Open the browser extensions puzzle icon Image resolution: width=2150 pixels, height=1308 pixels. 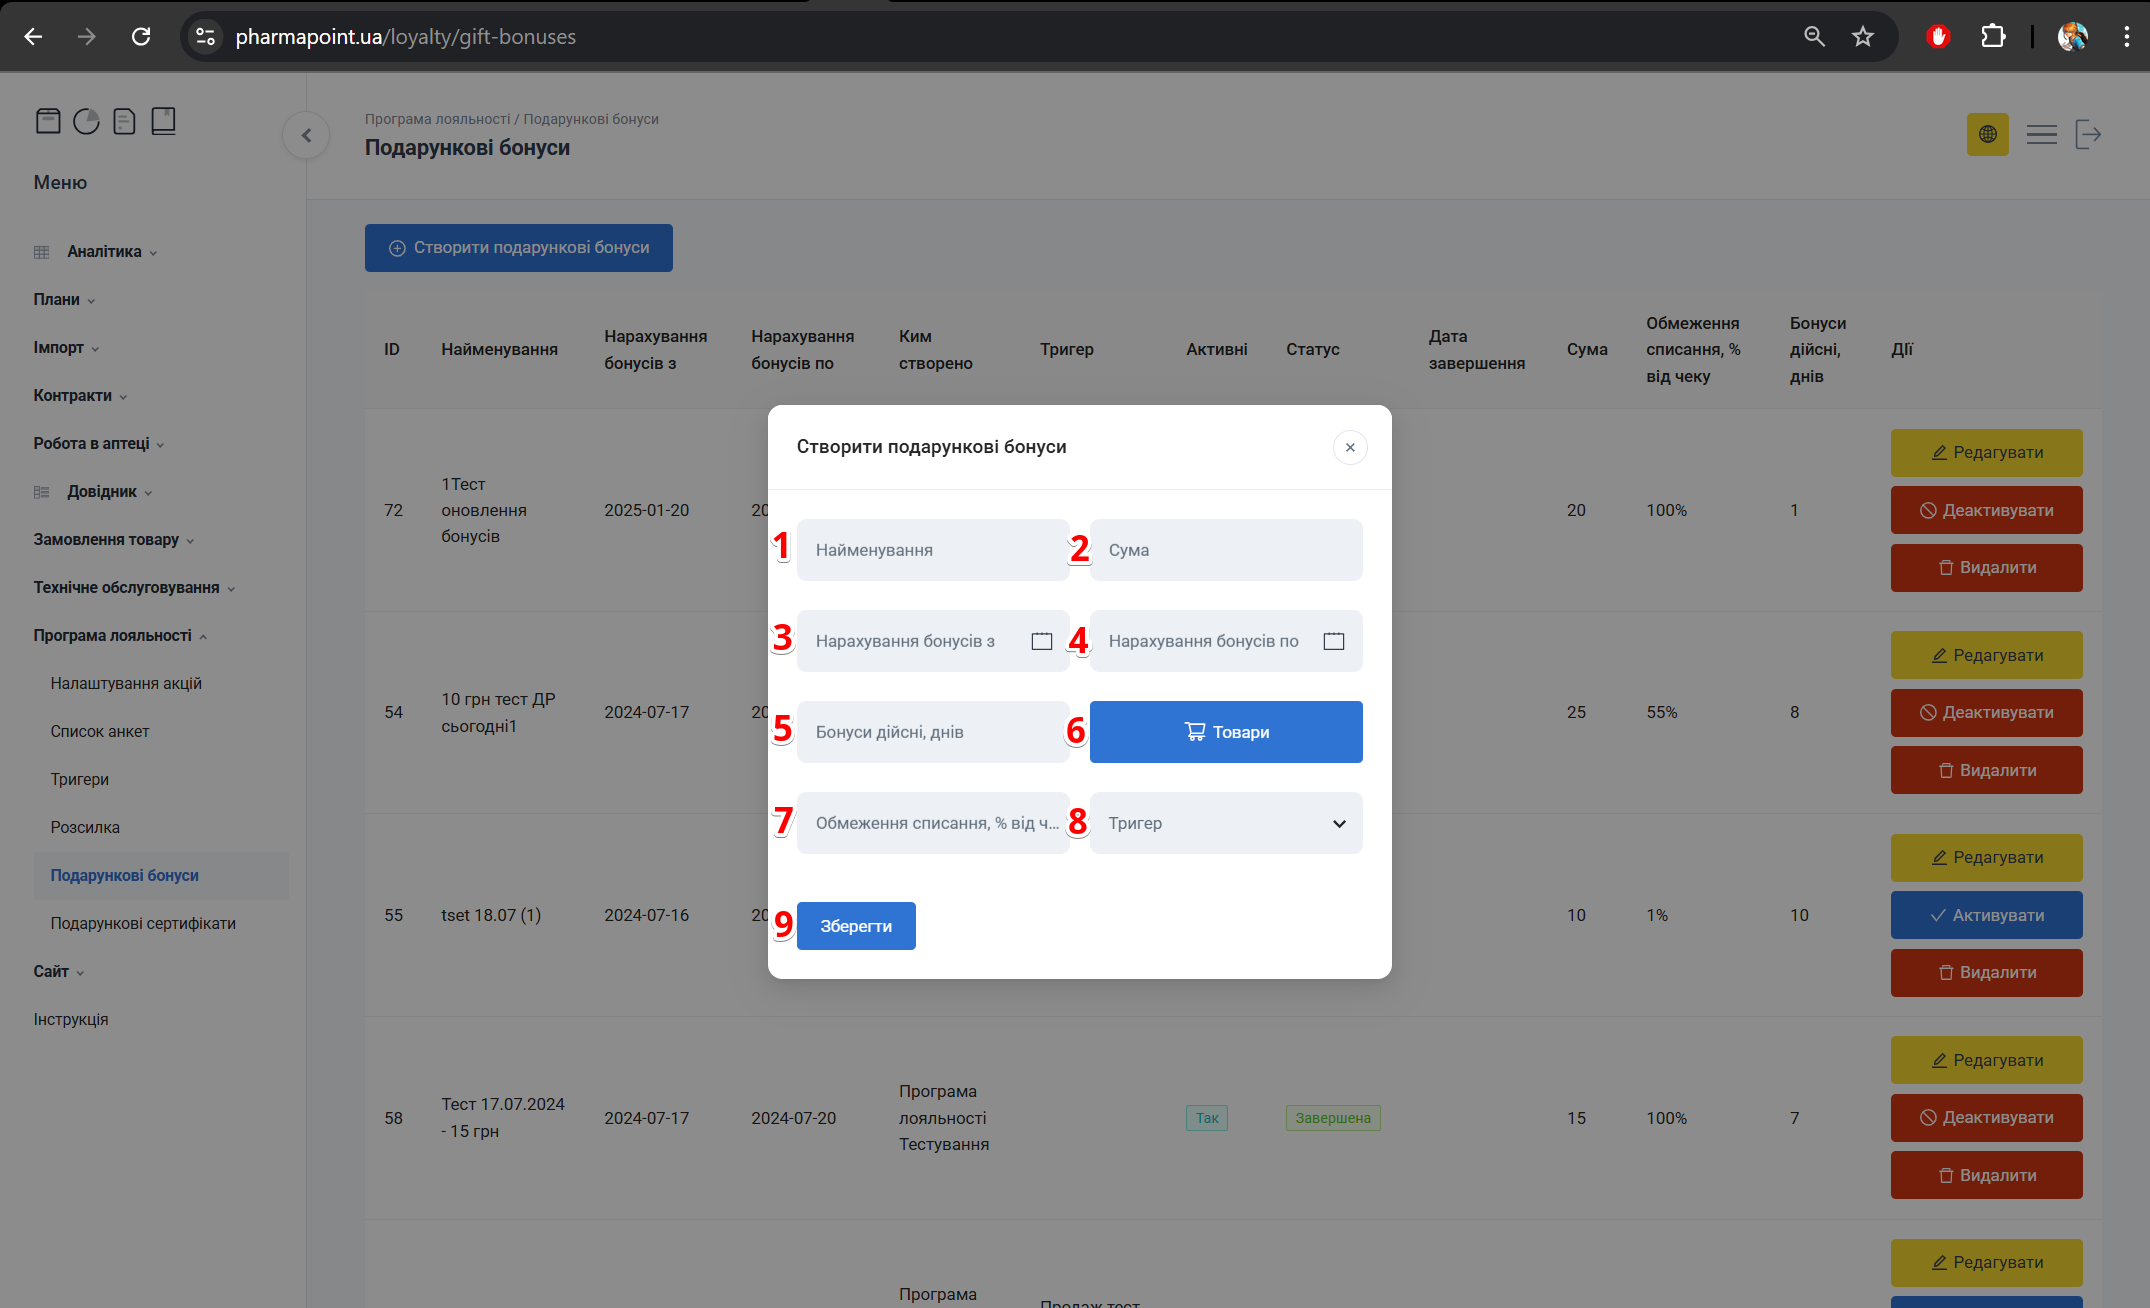coord(1992,37)
